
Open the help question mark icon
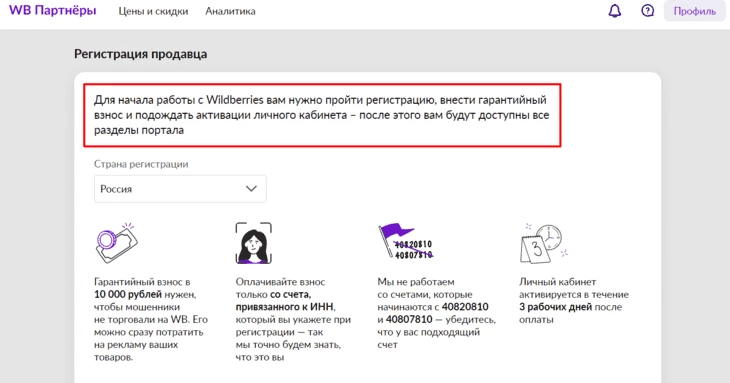pyautogui.click(x=647, y=11)
